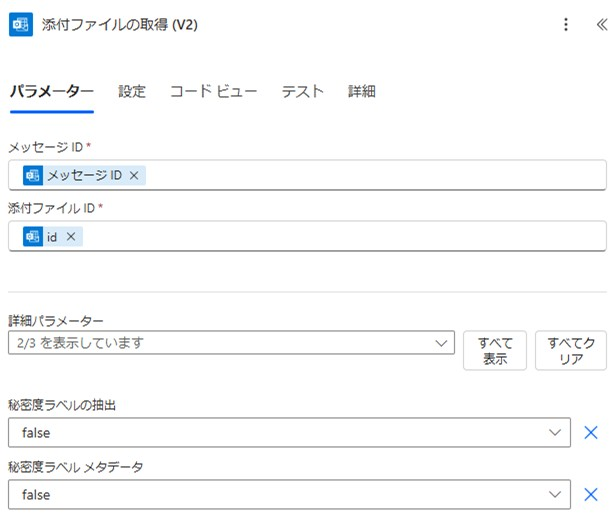
Task: Open the three-dot more options menu
Action: click(566, 24)
